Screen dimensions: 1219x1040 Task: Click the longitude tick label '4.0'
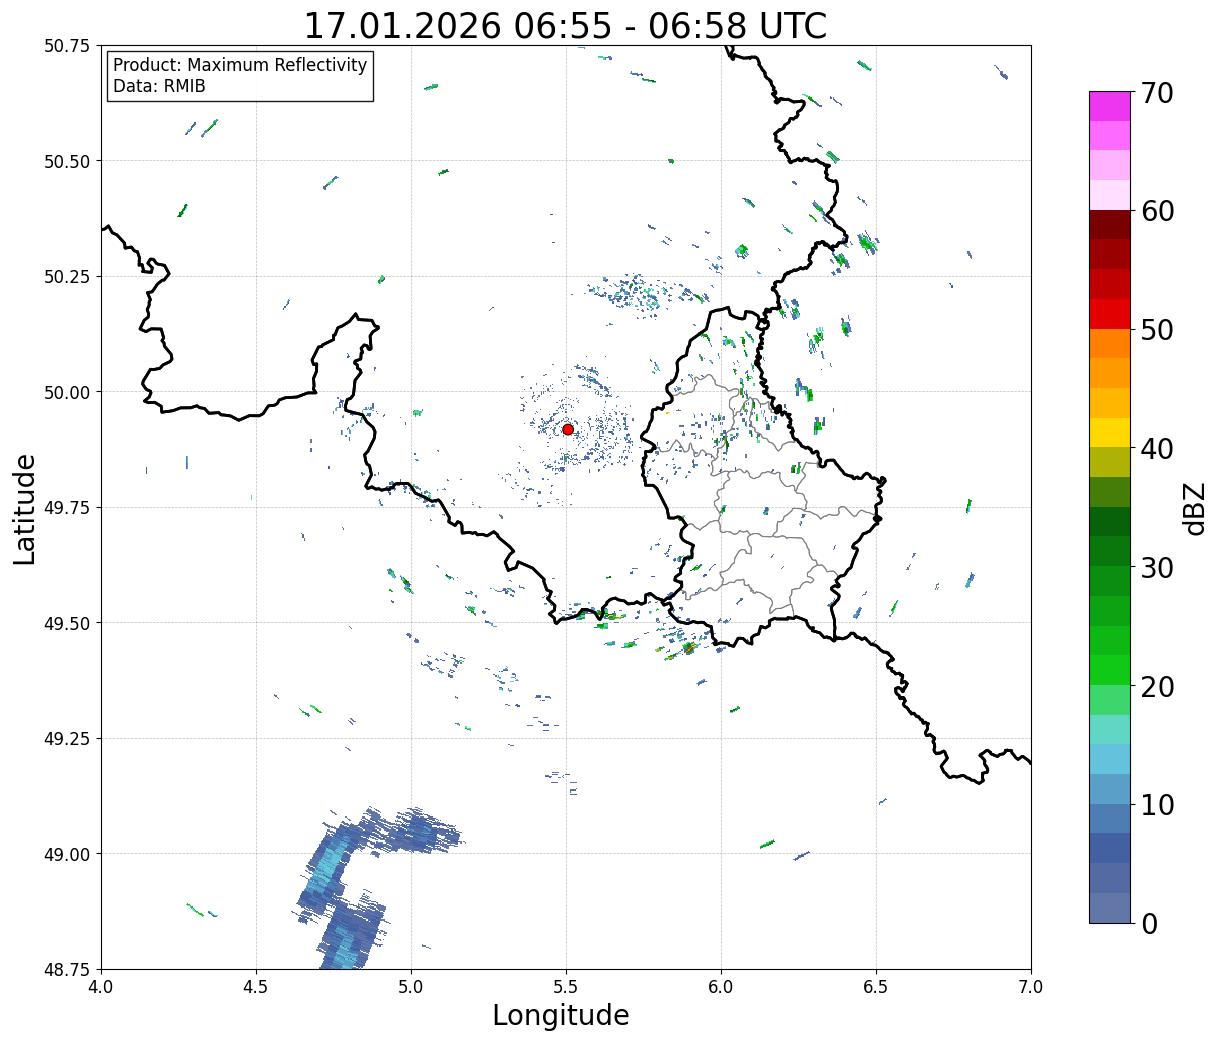tap(101, 987)
